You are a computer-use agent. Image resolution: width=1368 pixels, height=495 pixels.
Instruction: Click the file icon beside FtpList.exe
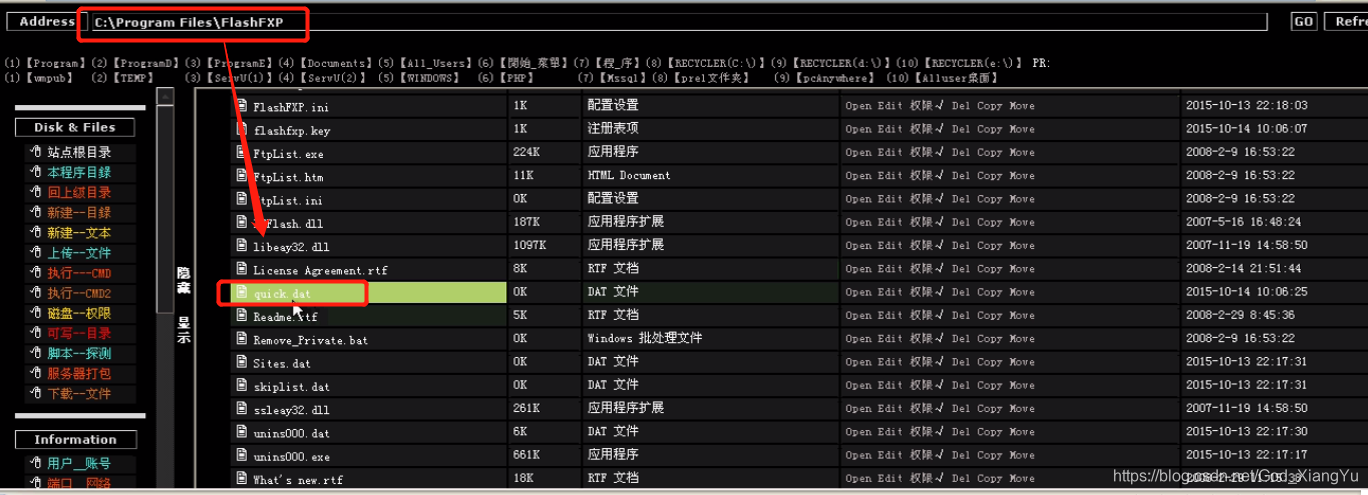[x=241, y=152]
